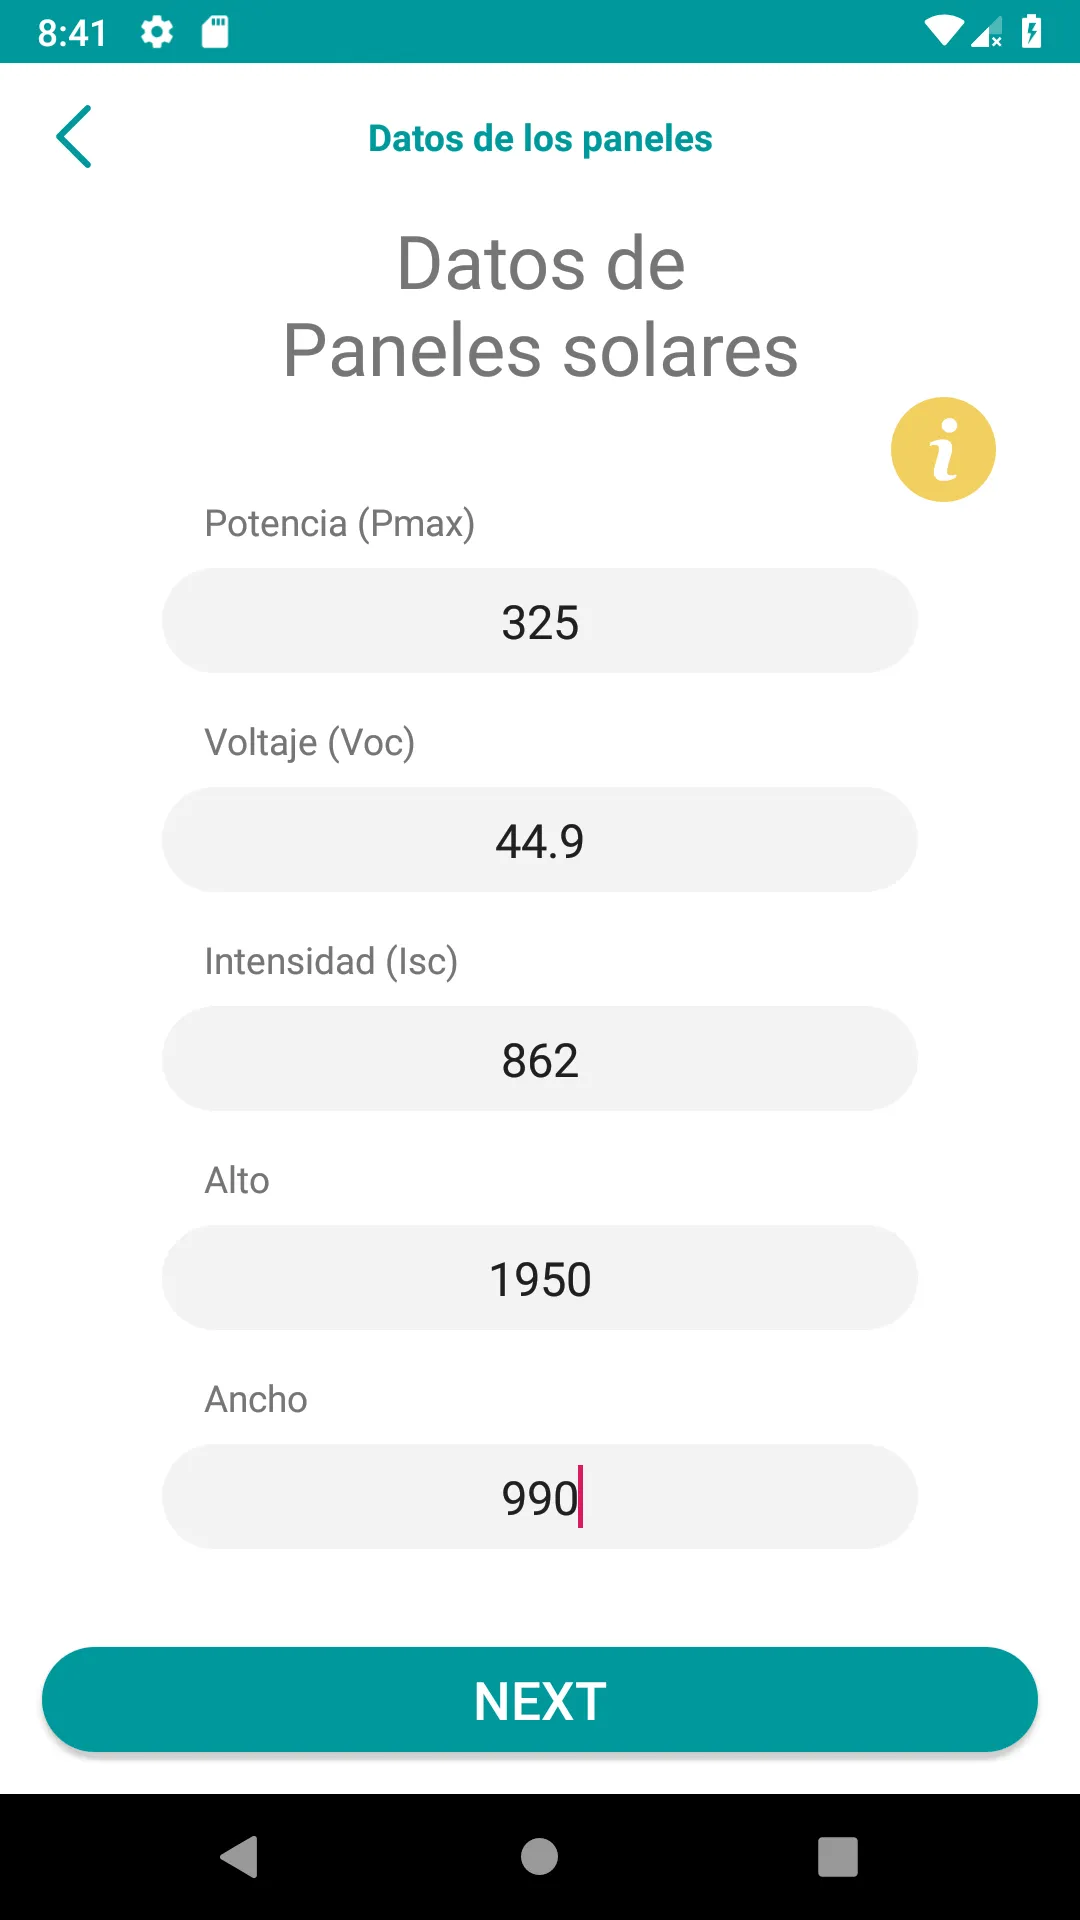Tap the Android recent apps square
The width and height of the screenshot is (1080, 1920).
838,1857
